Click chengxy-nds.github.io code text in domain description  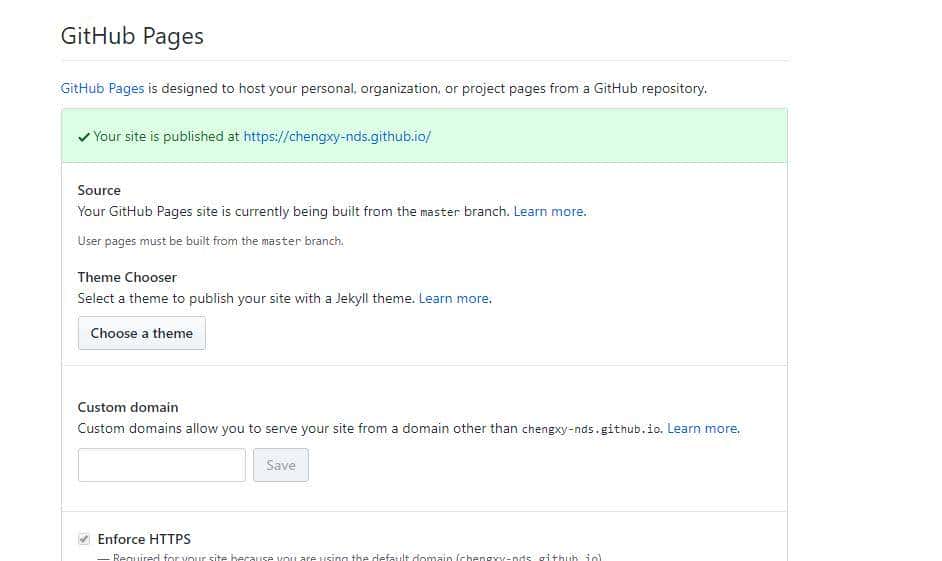coord(592,429)
